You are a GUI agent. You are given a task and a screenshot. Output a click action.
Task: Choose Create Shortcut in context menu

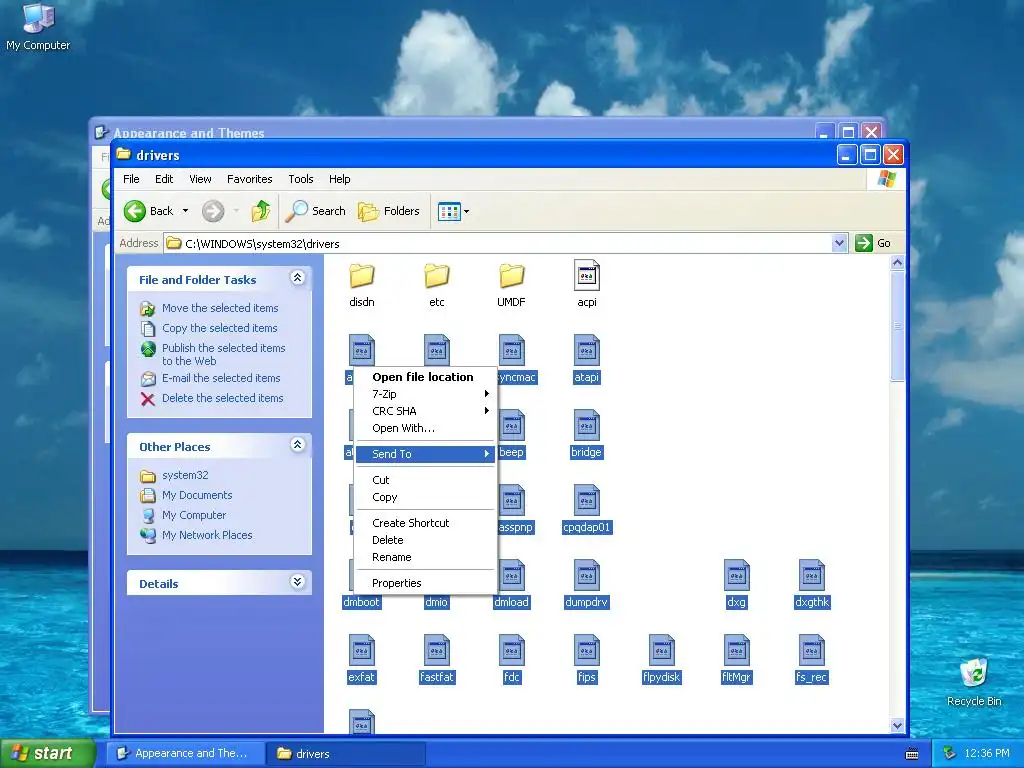click(425, 523)
